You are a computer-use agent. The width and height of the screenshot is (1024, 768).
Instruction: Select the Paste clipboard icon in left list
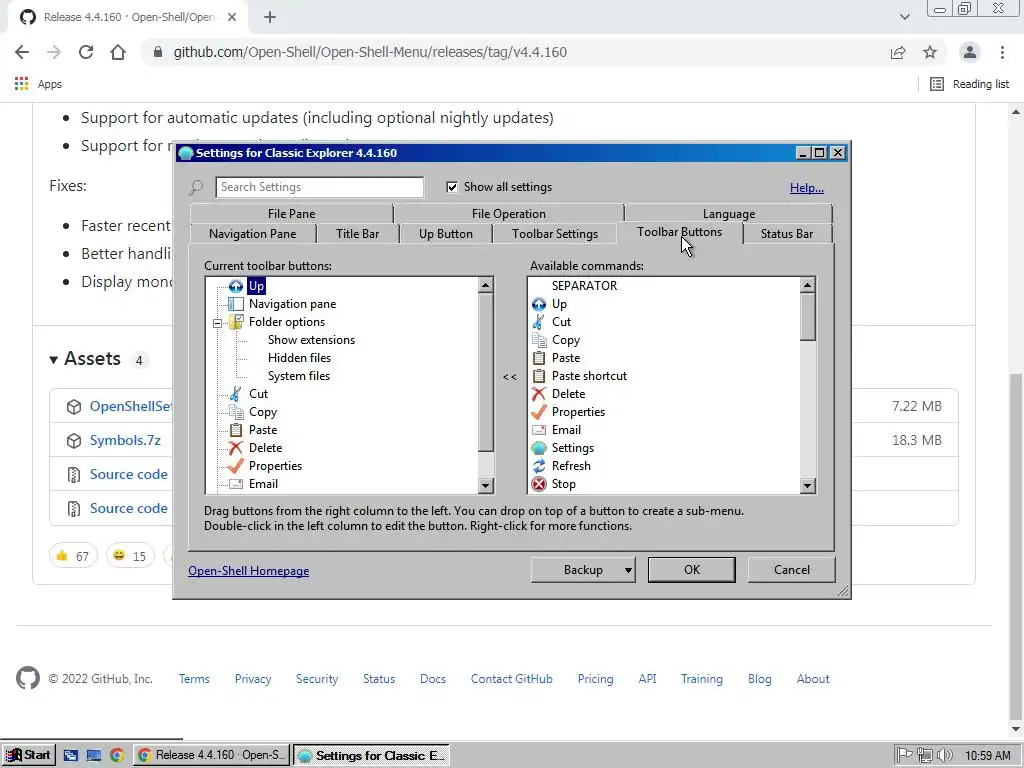coord(236,430)
